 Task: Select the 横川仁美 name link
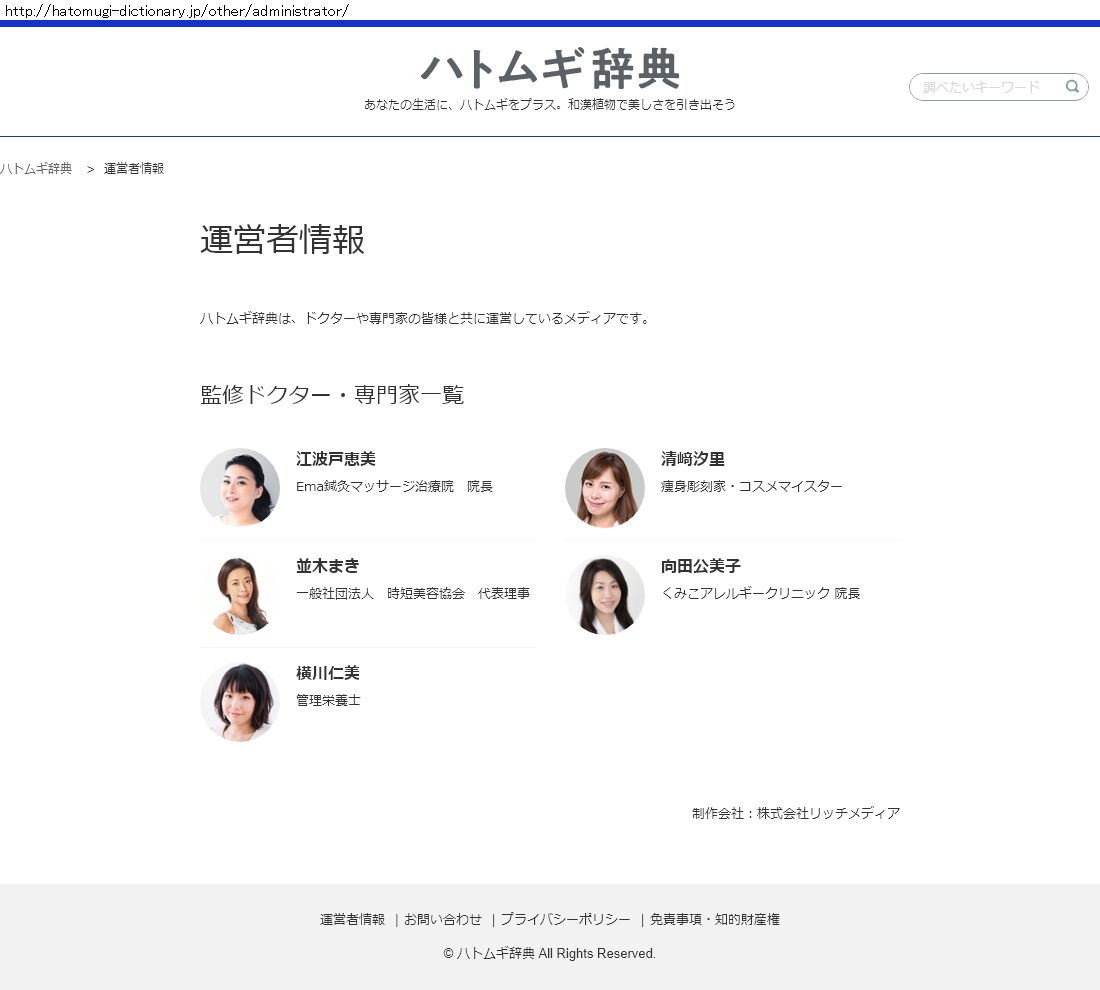click(328, 673)
